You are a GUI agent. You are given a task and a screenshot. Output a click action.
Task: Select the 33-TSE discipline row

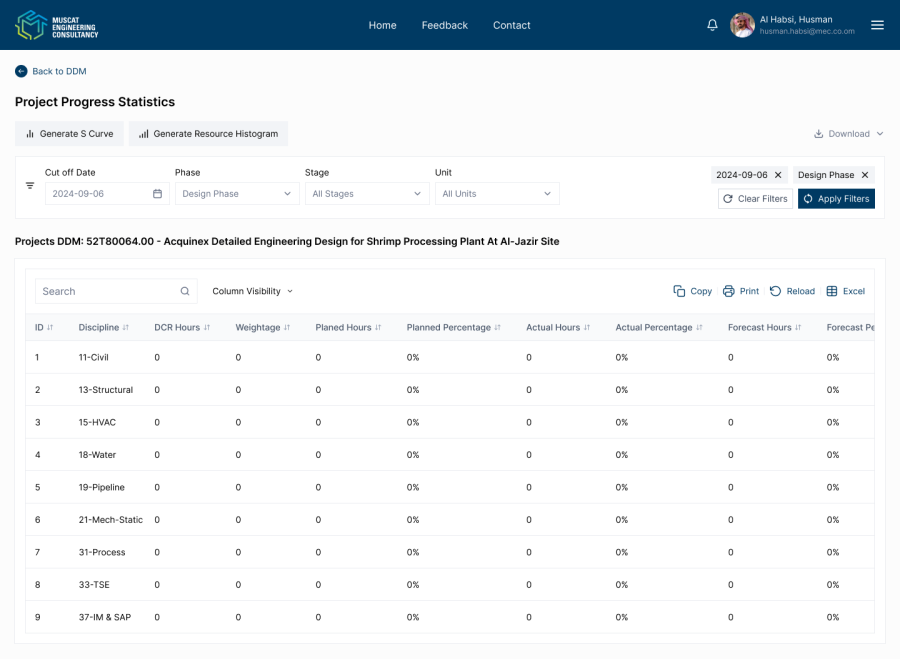click(450, 585)
